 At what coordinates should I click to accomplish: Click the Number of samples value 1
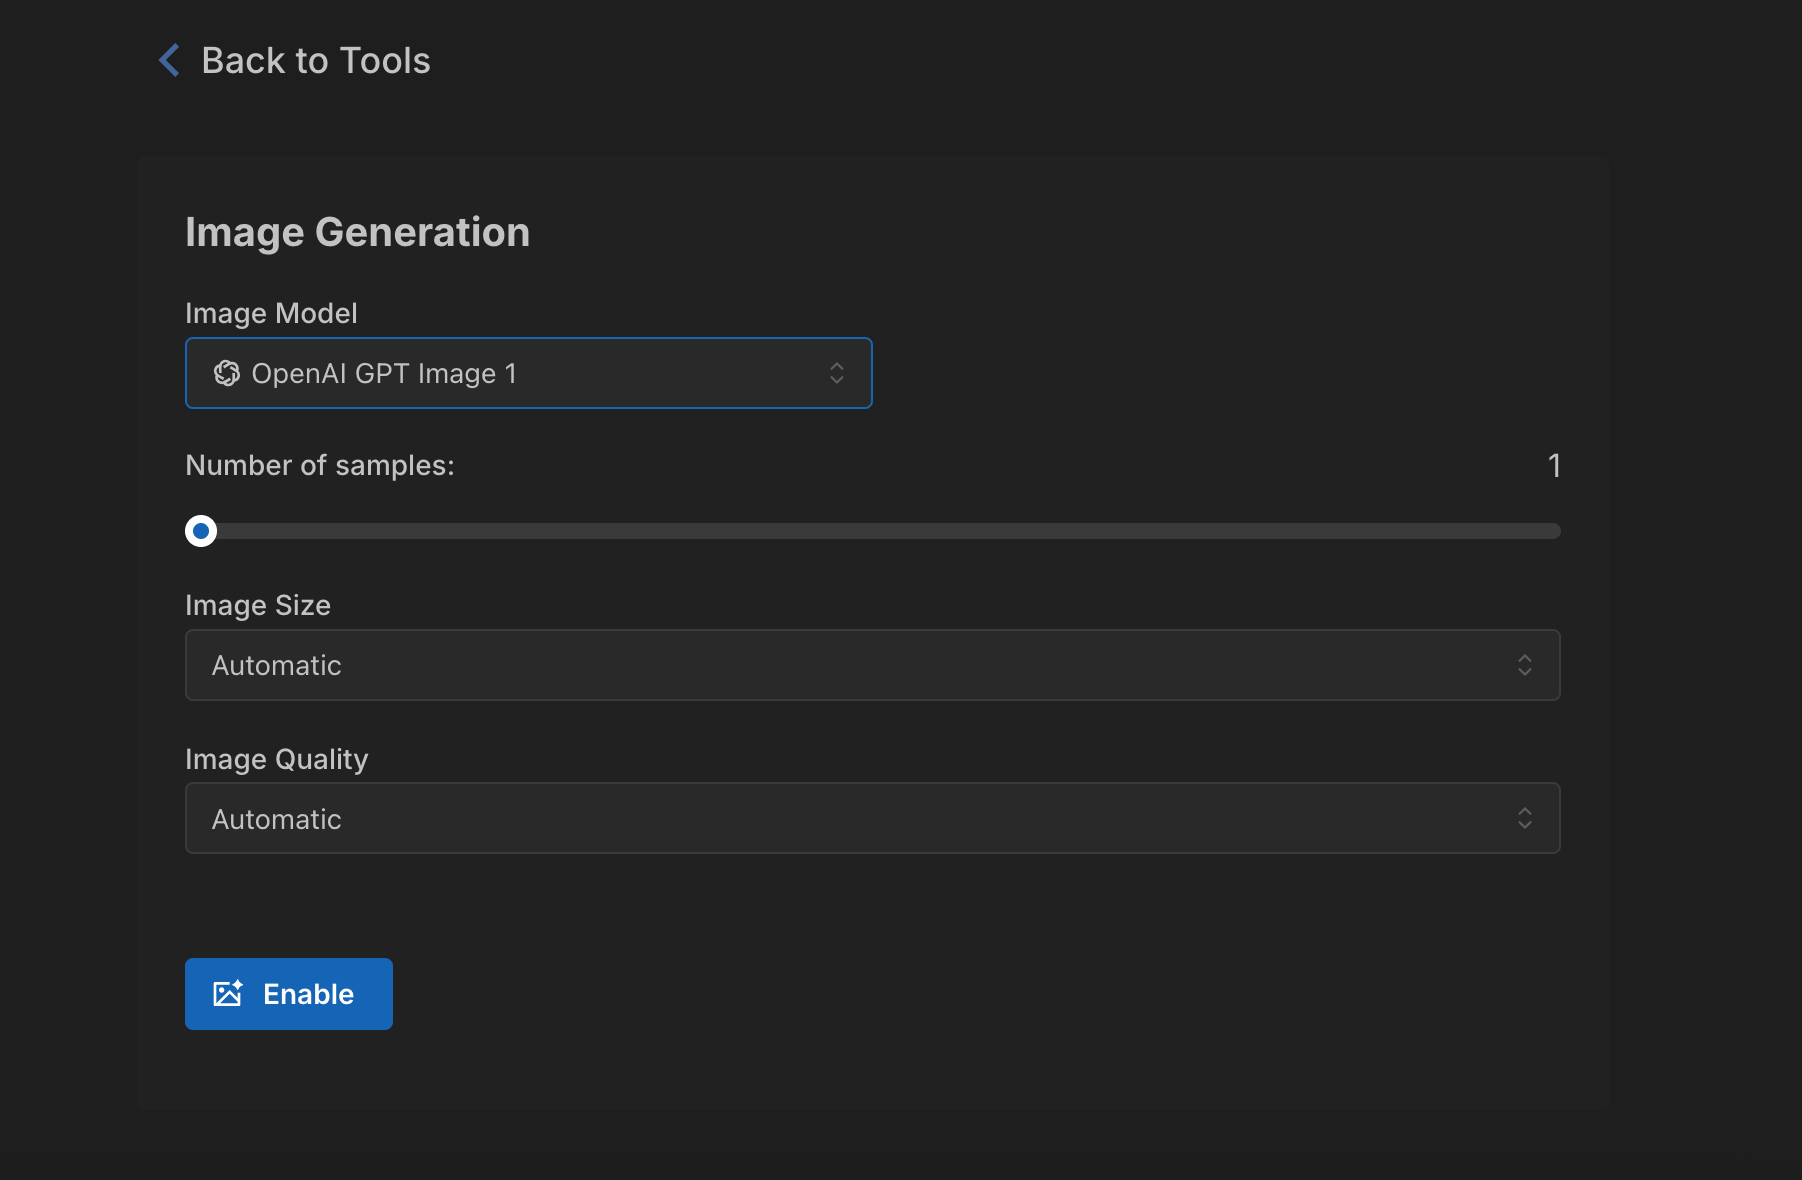1554,465
